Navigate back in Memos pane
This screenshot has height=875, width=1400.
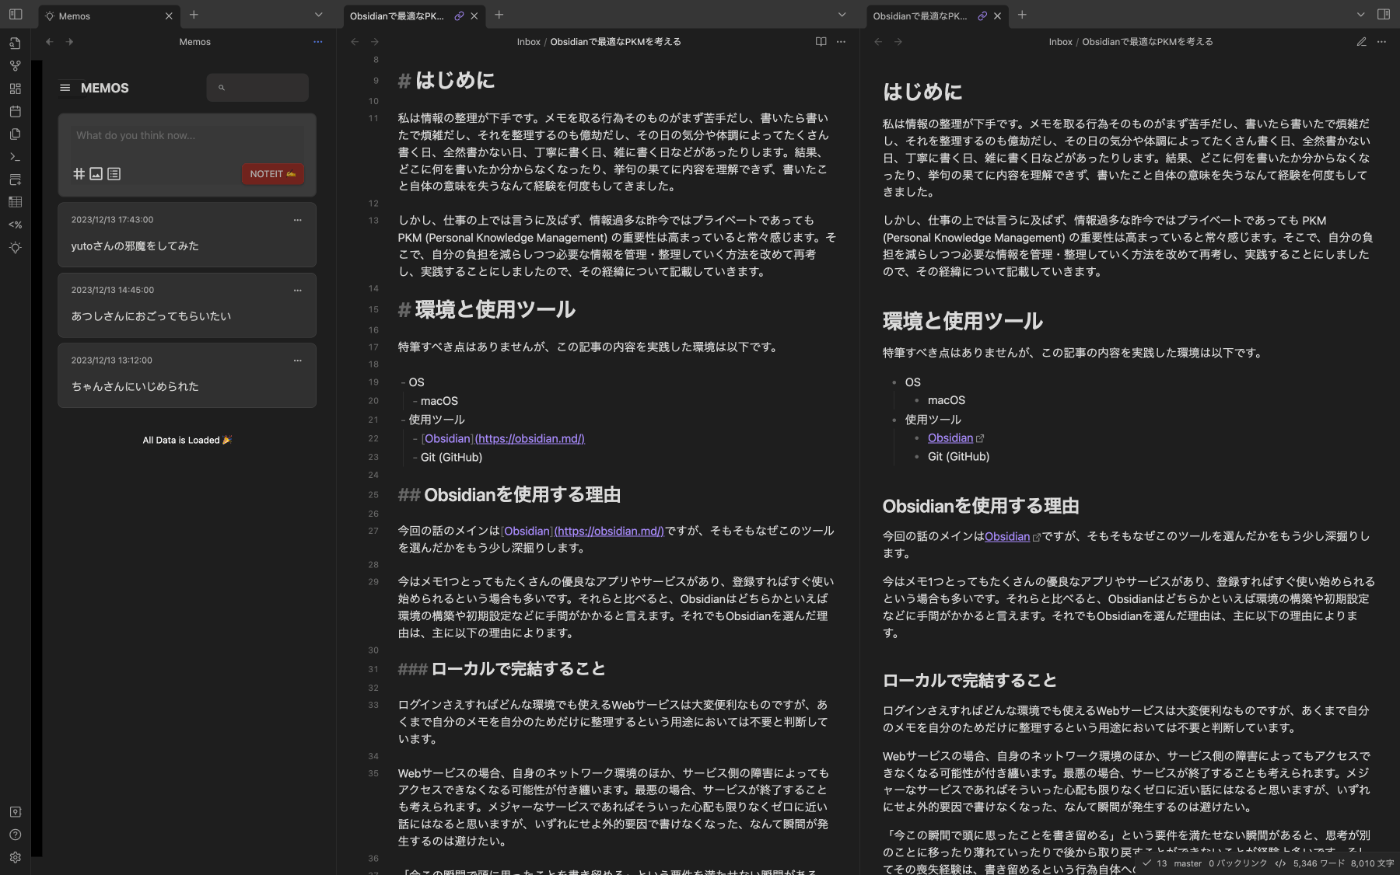49,42
